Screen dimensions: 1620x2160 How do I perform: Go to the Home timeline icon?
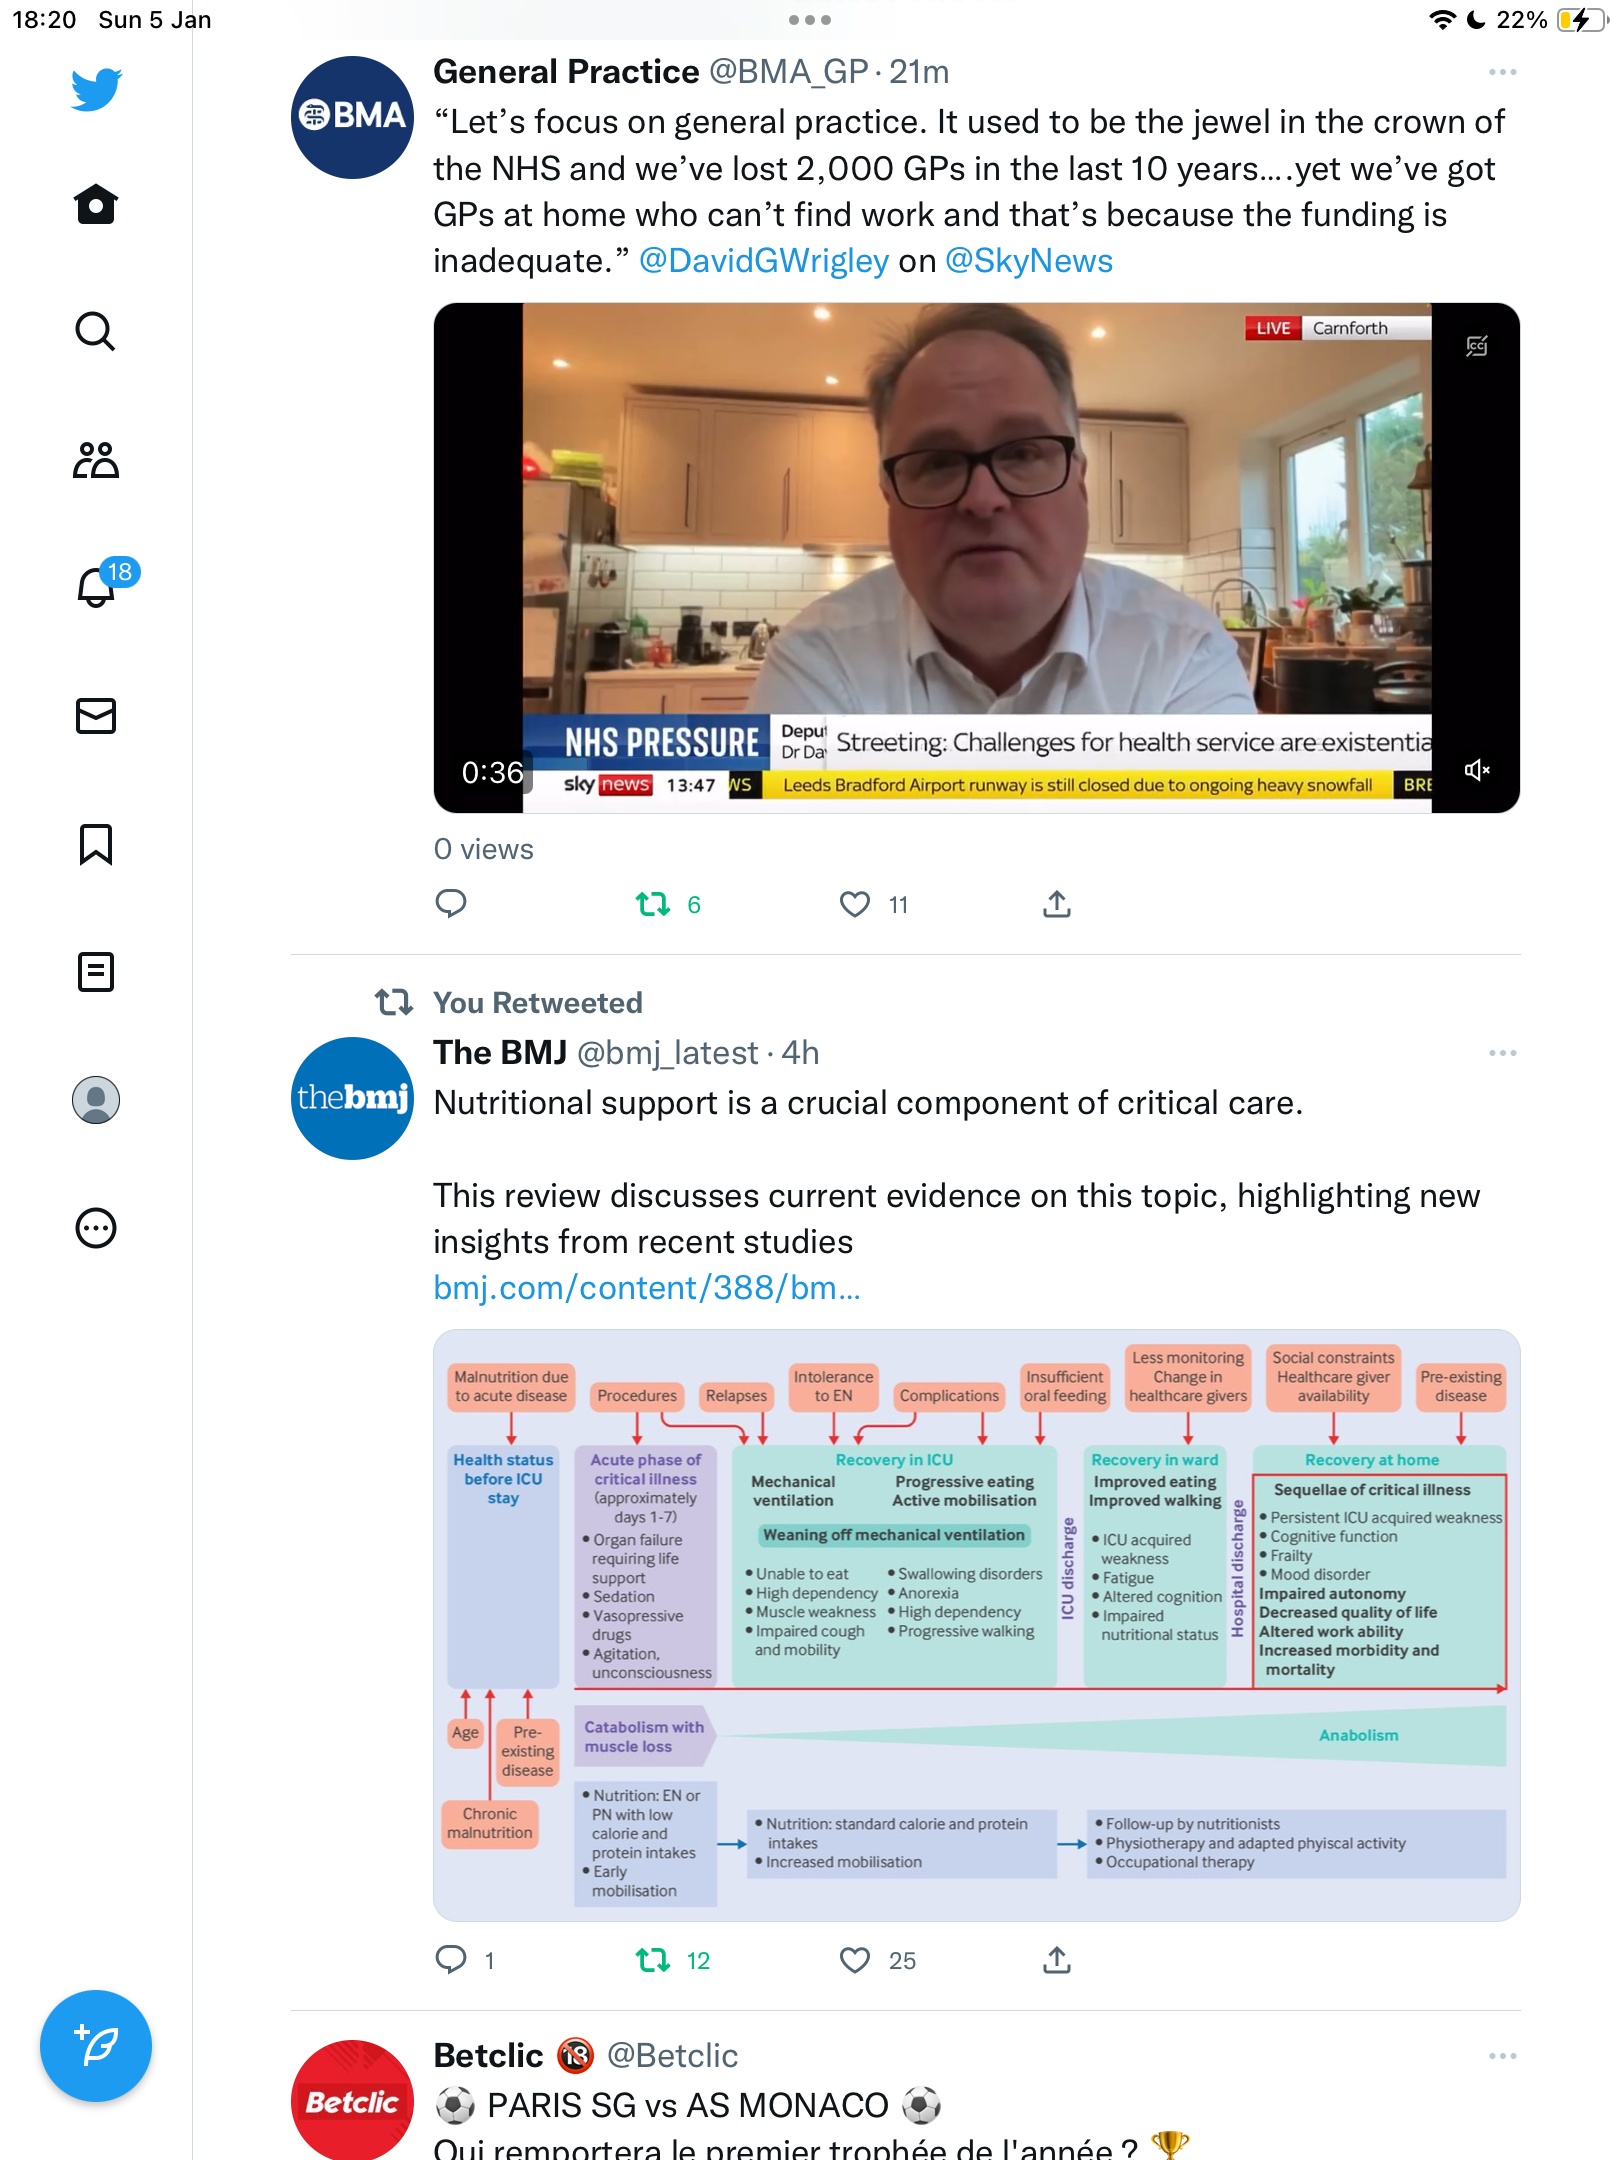click(96, 204)
